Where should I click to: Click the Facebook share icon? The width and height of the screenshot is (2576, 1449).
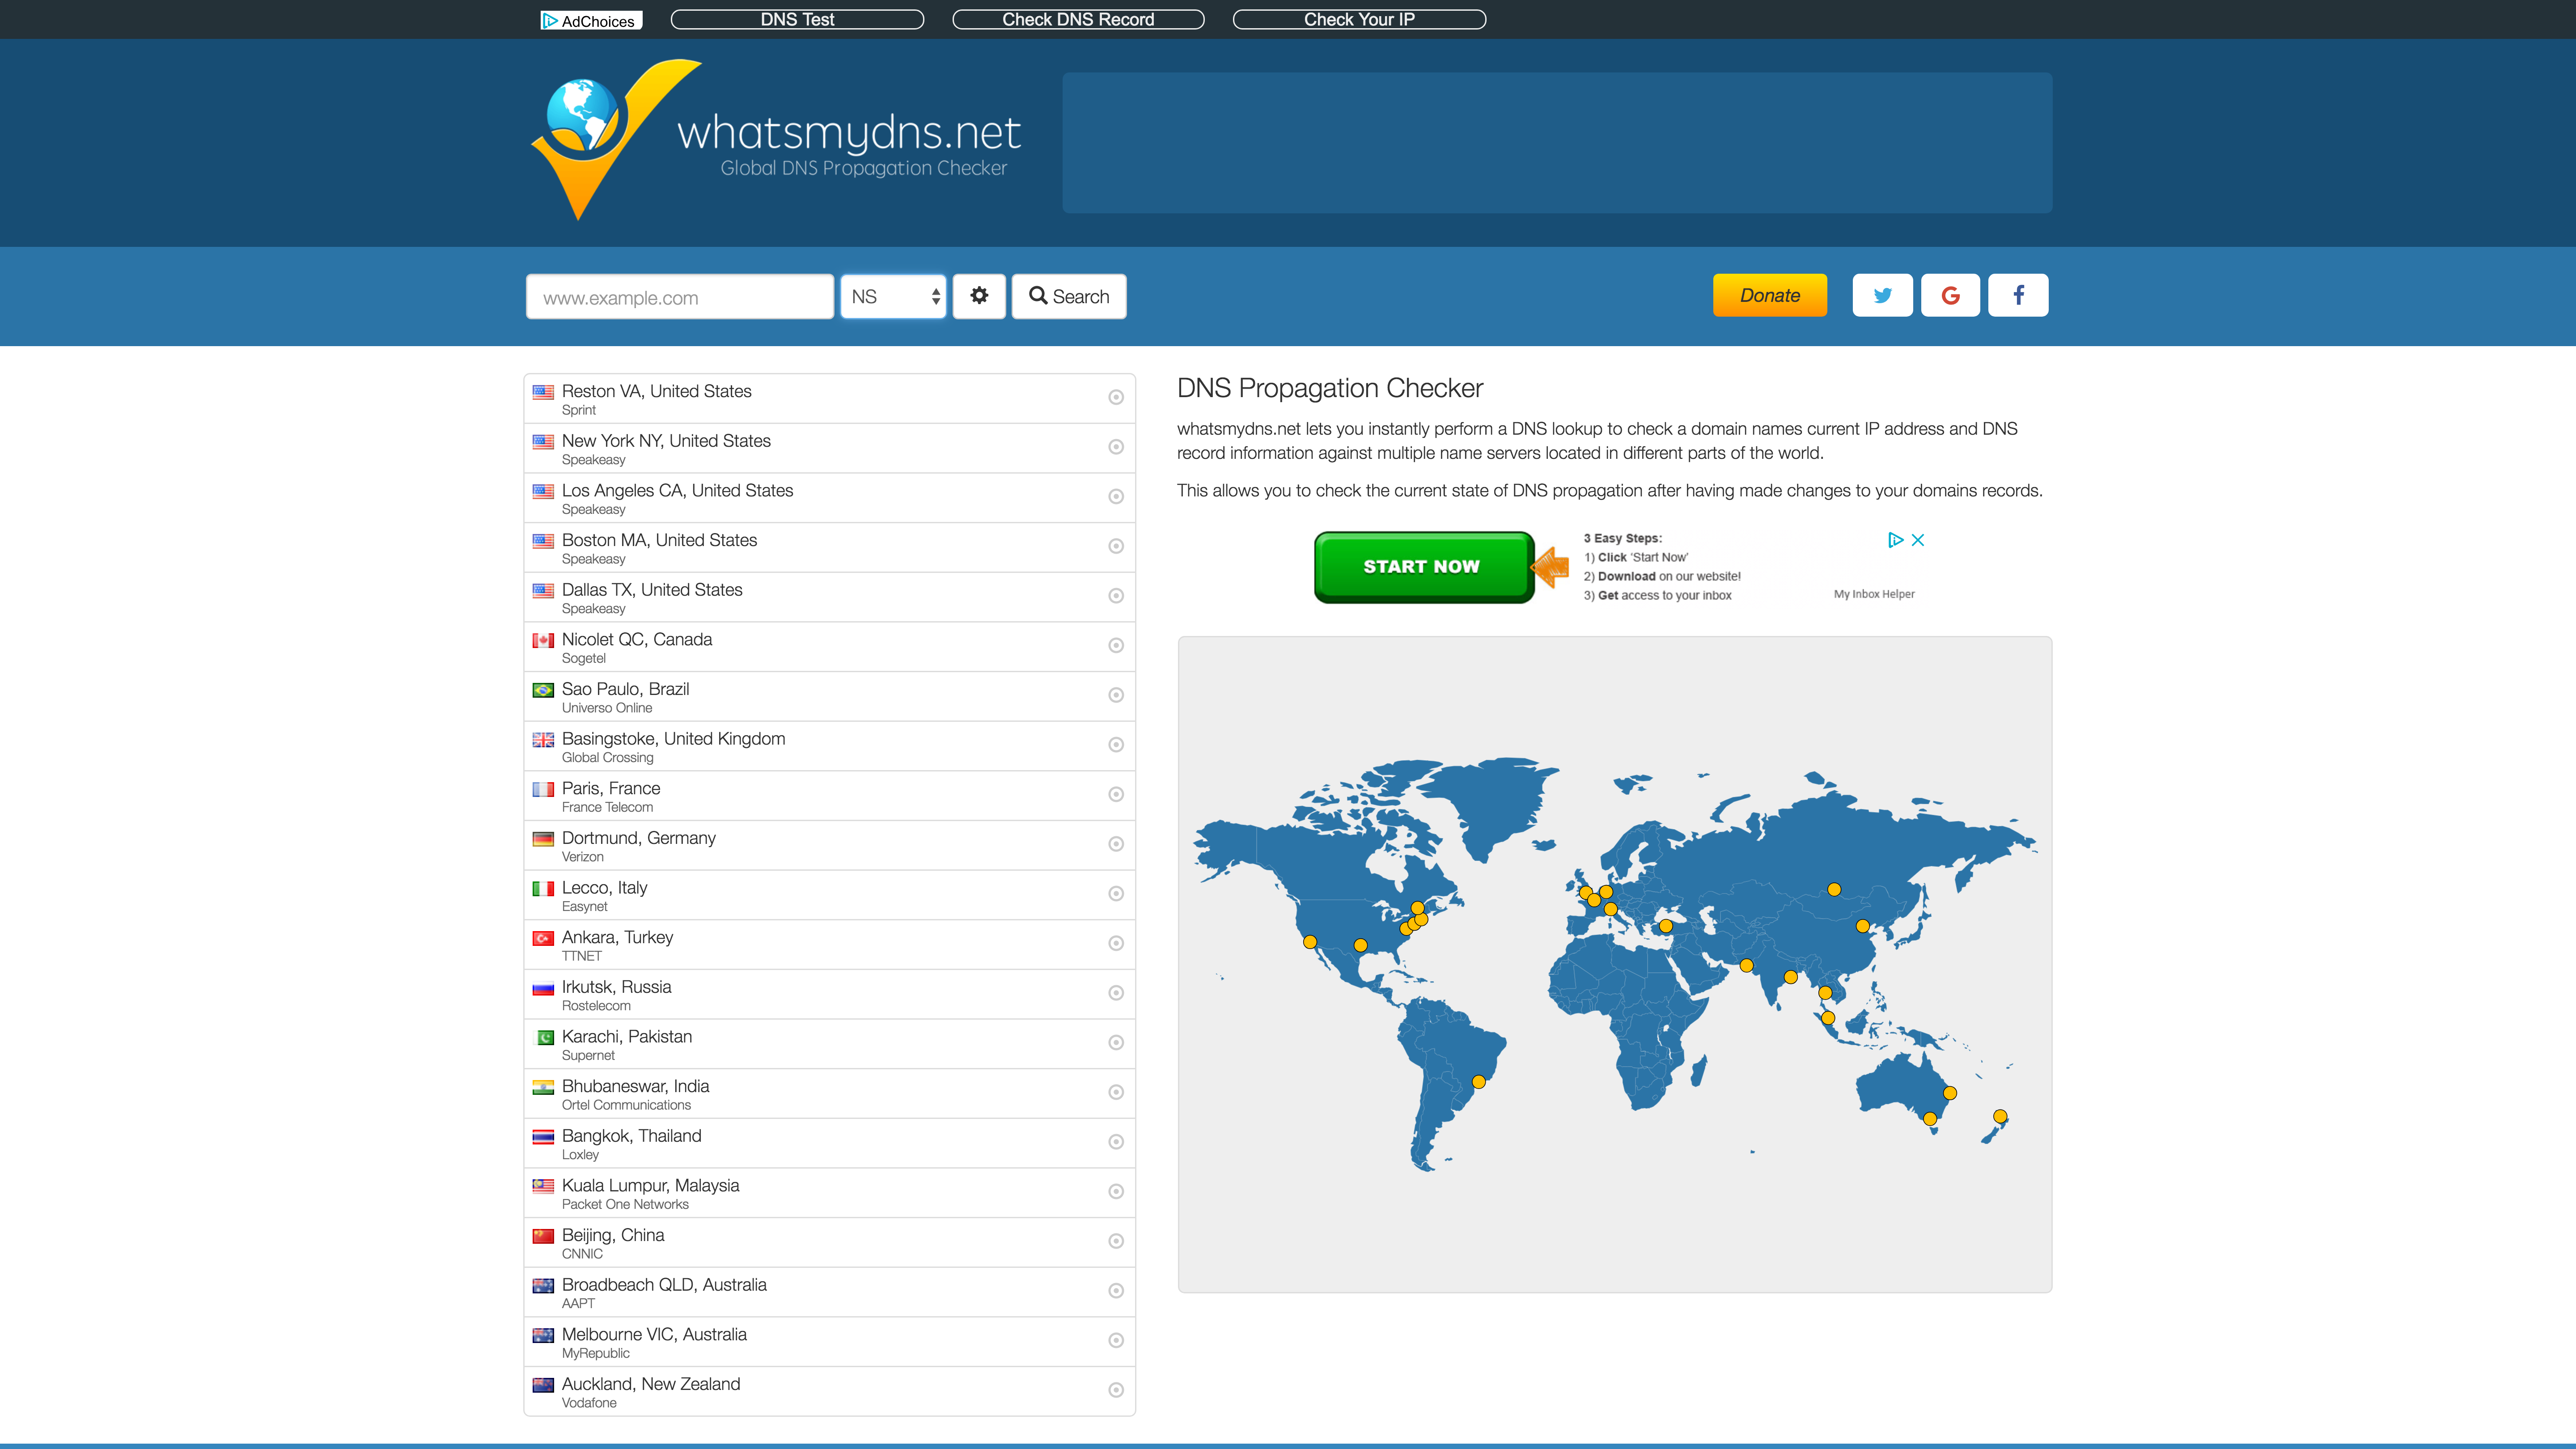(x=2017, y=296)
